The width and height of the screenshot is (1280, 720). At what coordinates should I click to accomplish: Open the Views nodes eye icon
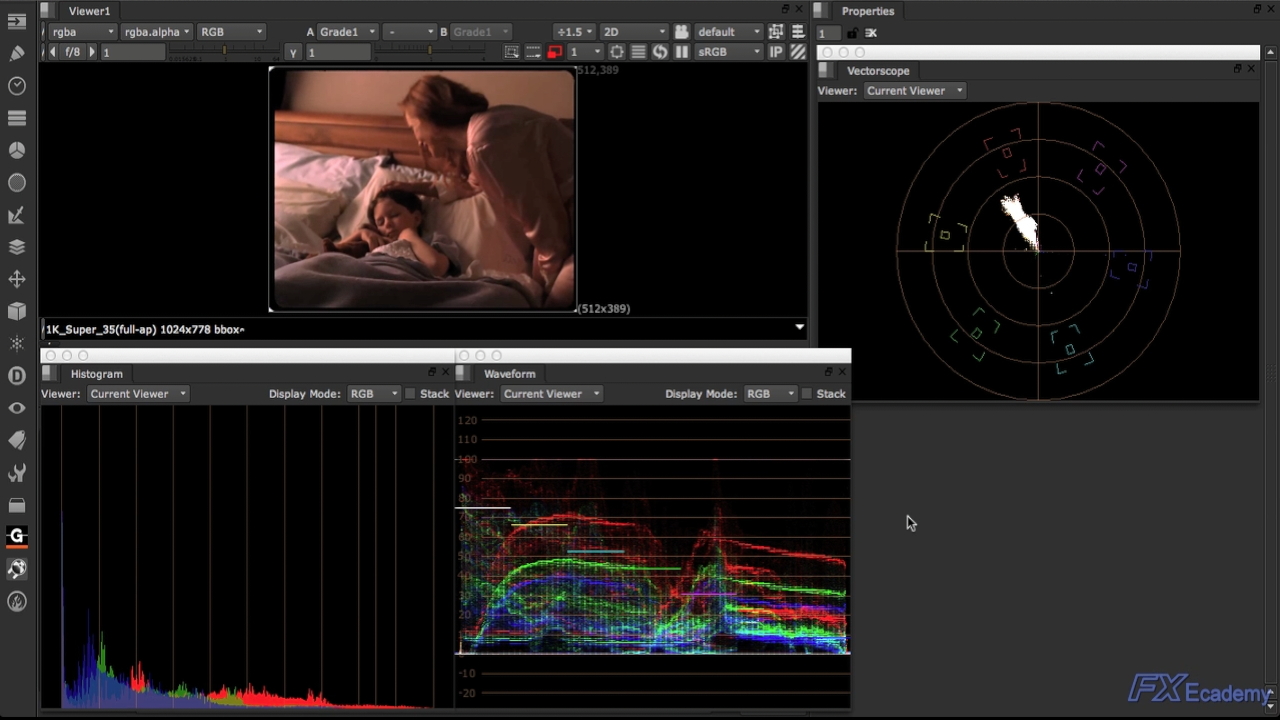(17, 408)
